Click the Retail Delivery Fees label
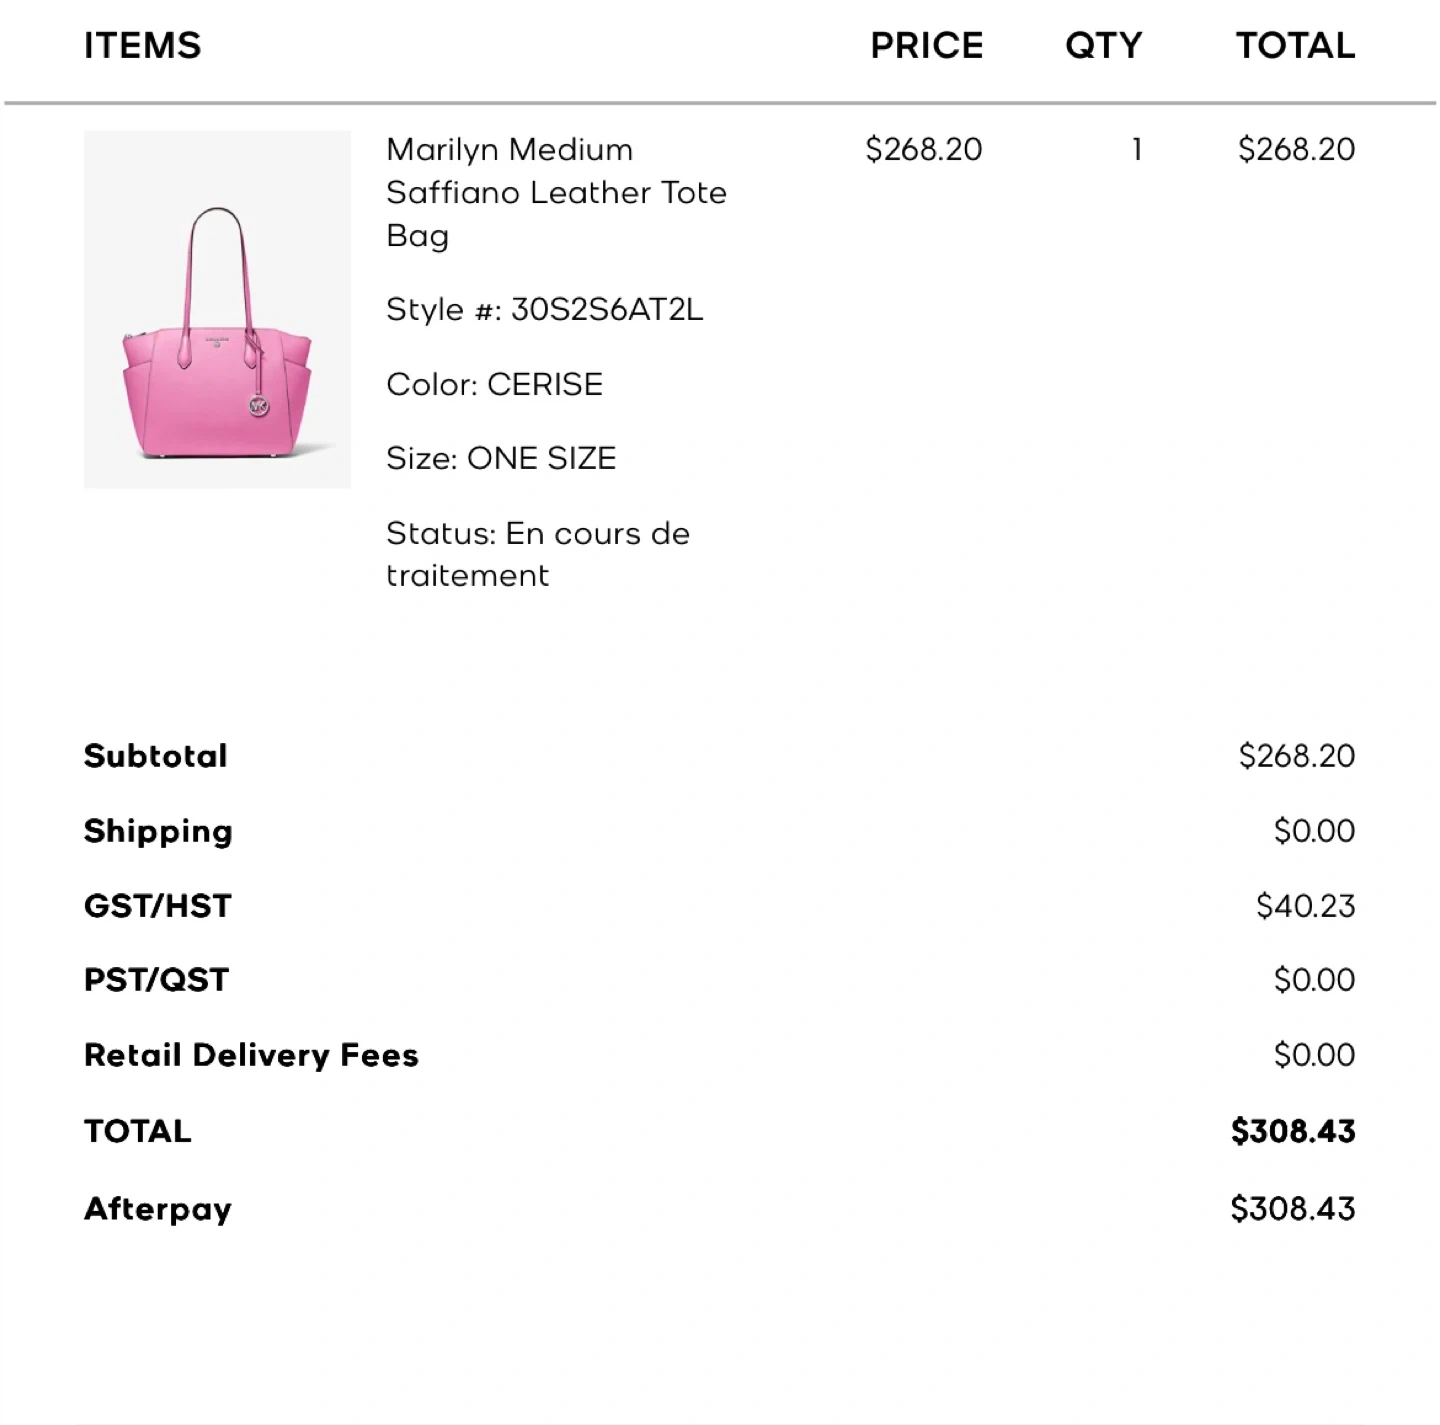The width and height of the screenshot is (1440, 1425). [x=251, y=1055]
